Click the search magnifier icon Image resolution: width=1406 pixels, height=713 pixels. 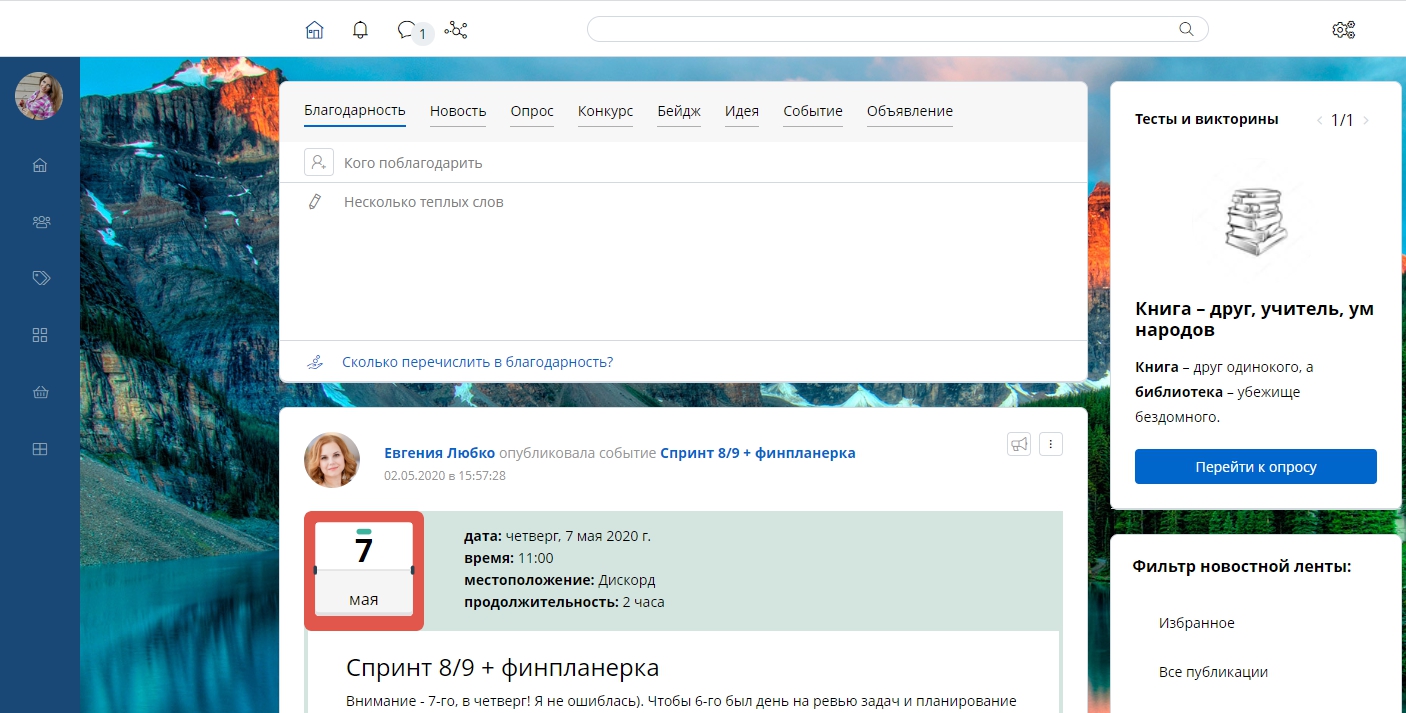tap(1186, 29)
